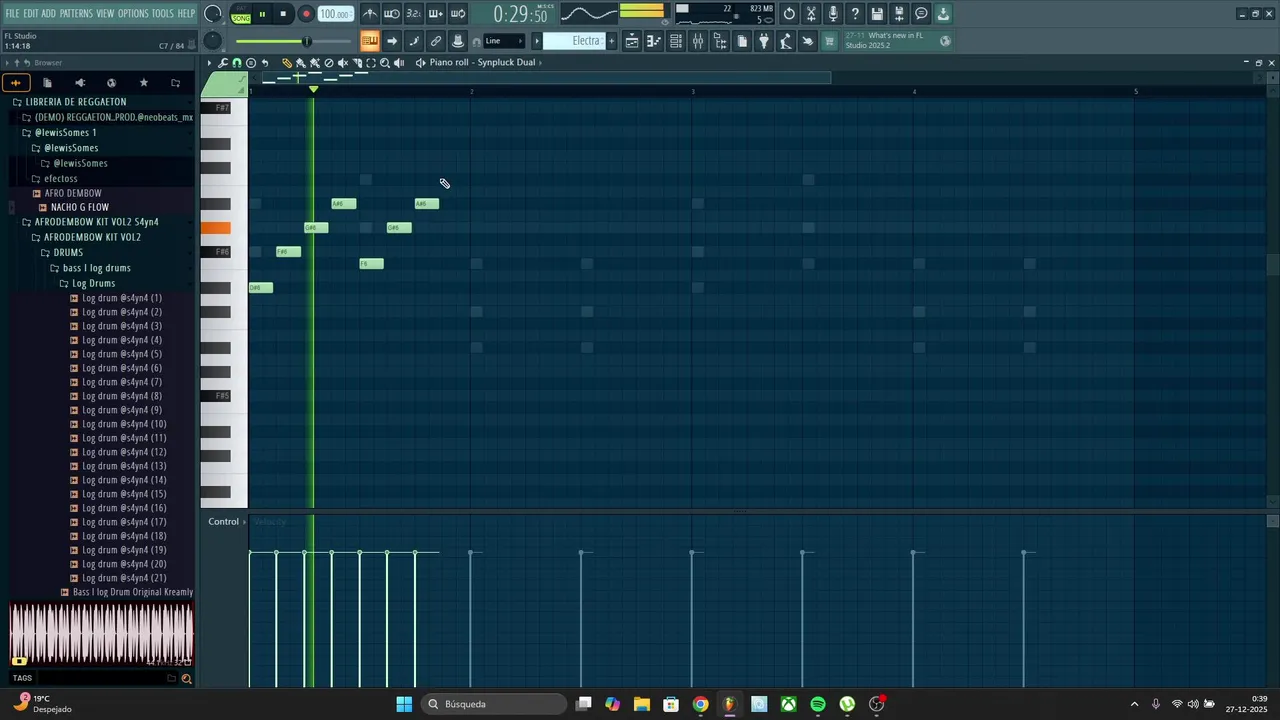Click the tempo 100.000 field

(x=335, y=14)
